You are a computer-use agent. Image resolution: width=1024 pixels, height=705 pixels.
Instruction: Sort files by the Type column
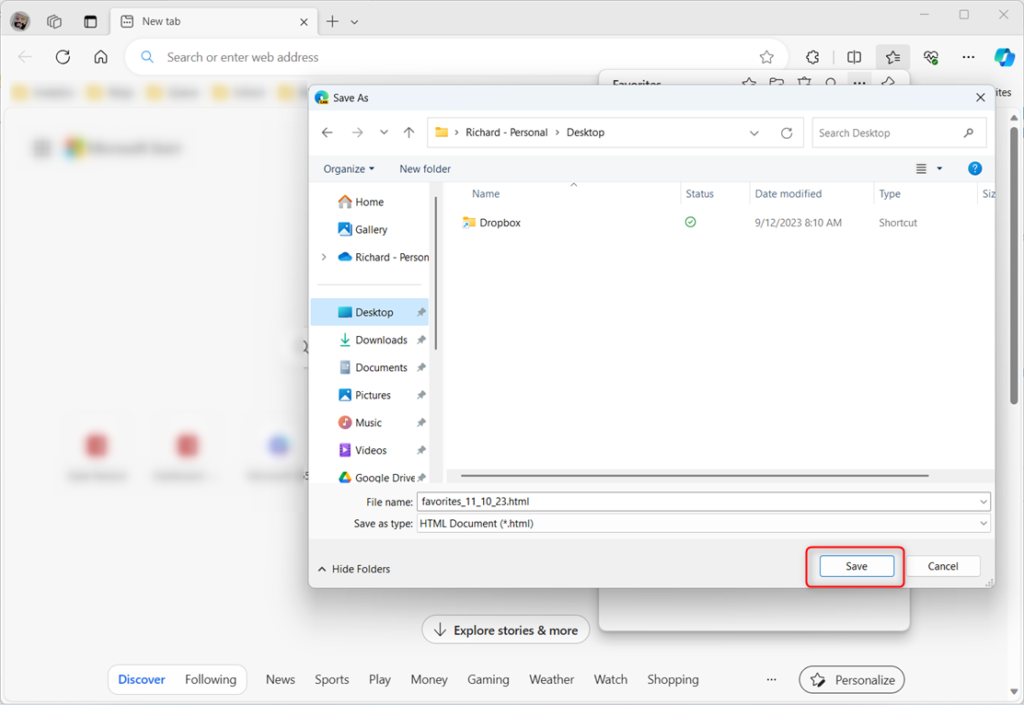[x=889, y=194]
